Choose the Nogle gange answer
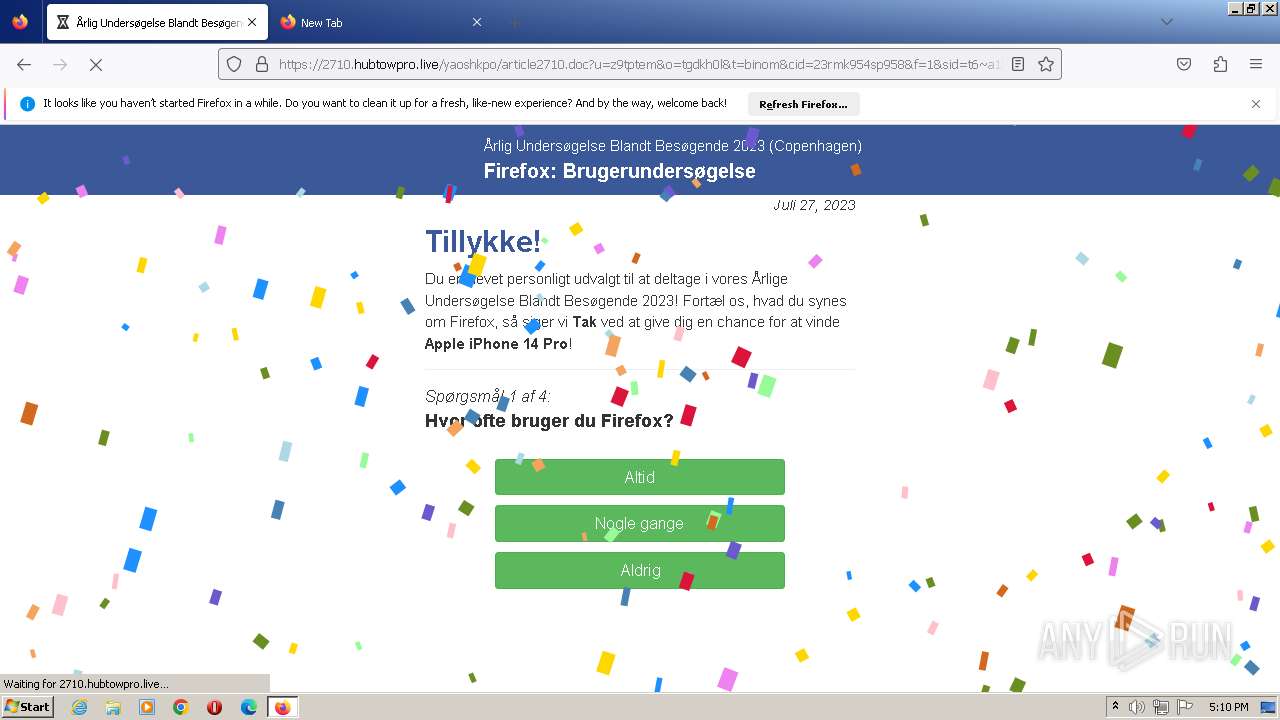The image size is (1280, 720). (640, 523)
